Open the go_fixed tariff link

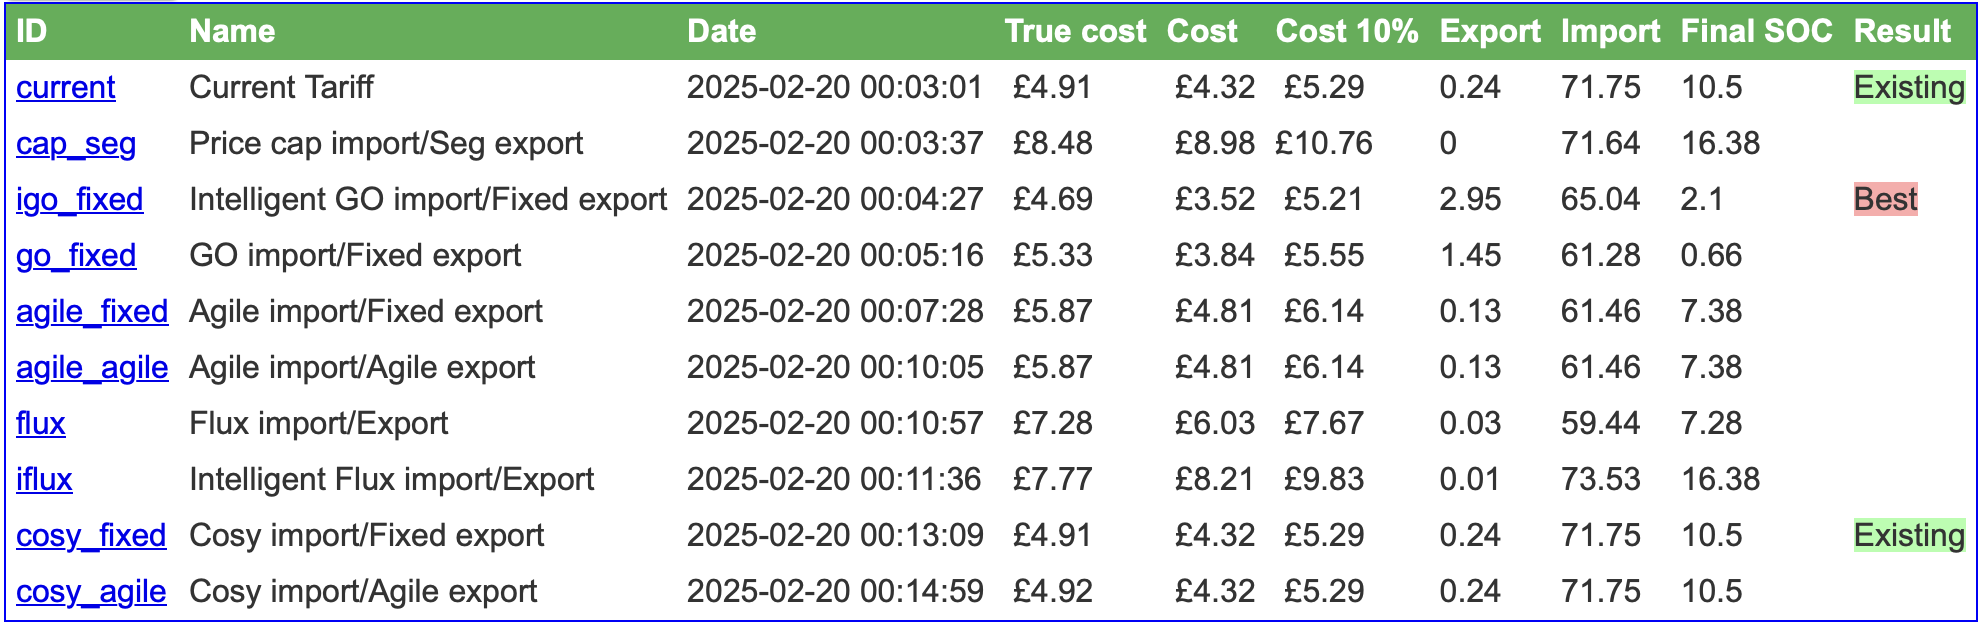click(x=76, y=256)
